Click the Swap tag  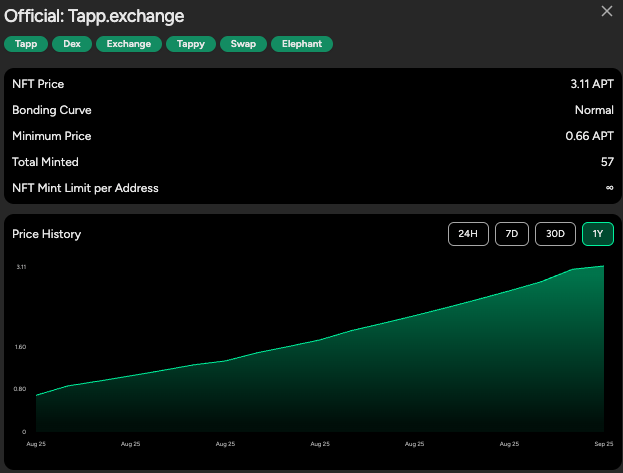pyautogui.click(x=243, y=44)
